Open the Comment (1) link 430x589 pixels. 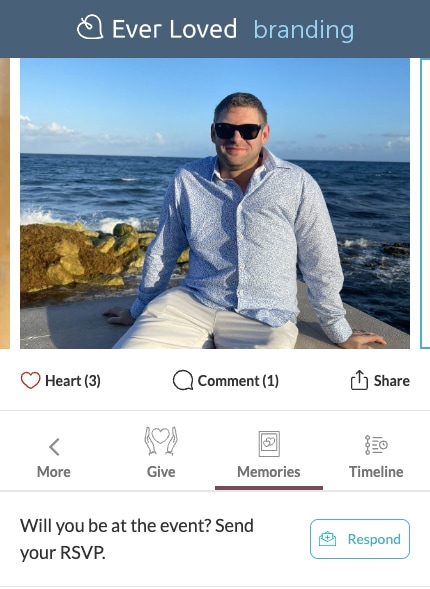[226, 381]
